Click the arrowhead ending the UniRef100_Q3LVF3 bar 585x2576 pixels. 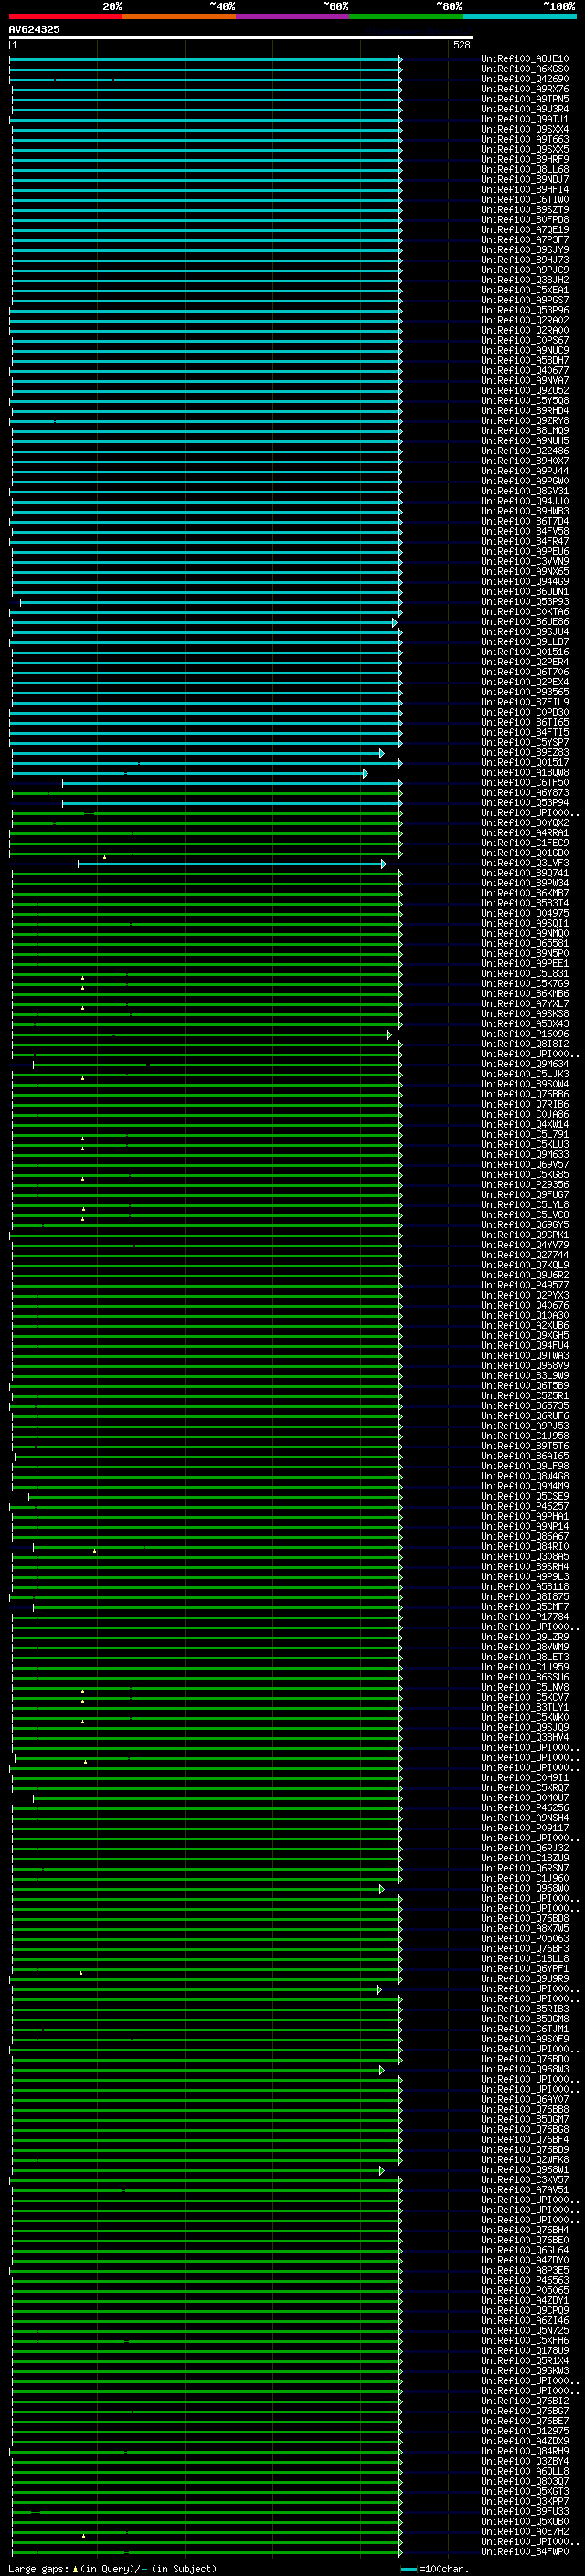[x=384, y=863]
